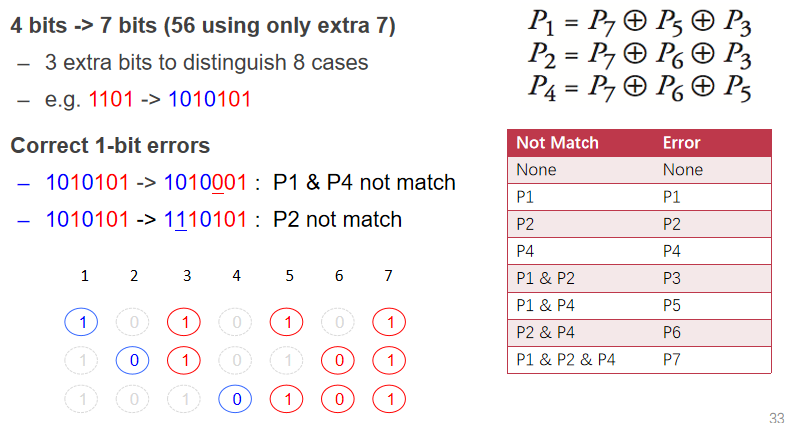
Task: Click the red circled 1 in bottom row, column 5
Action: (285, 400)
